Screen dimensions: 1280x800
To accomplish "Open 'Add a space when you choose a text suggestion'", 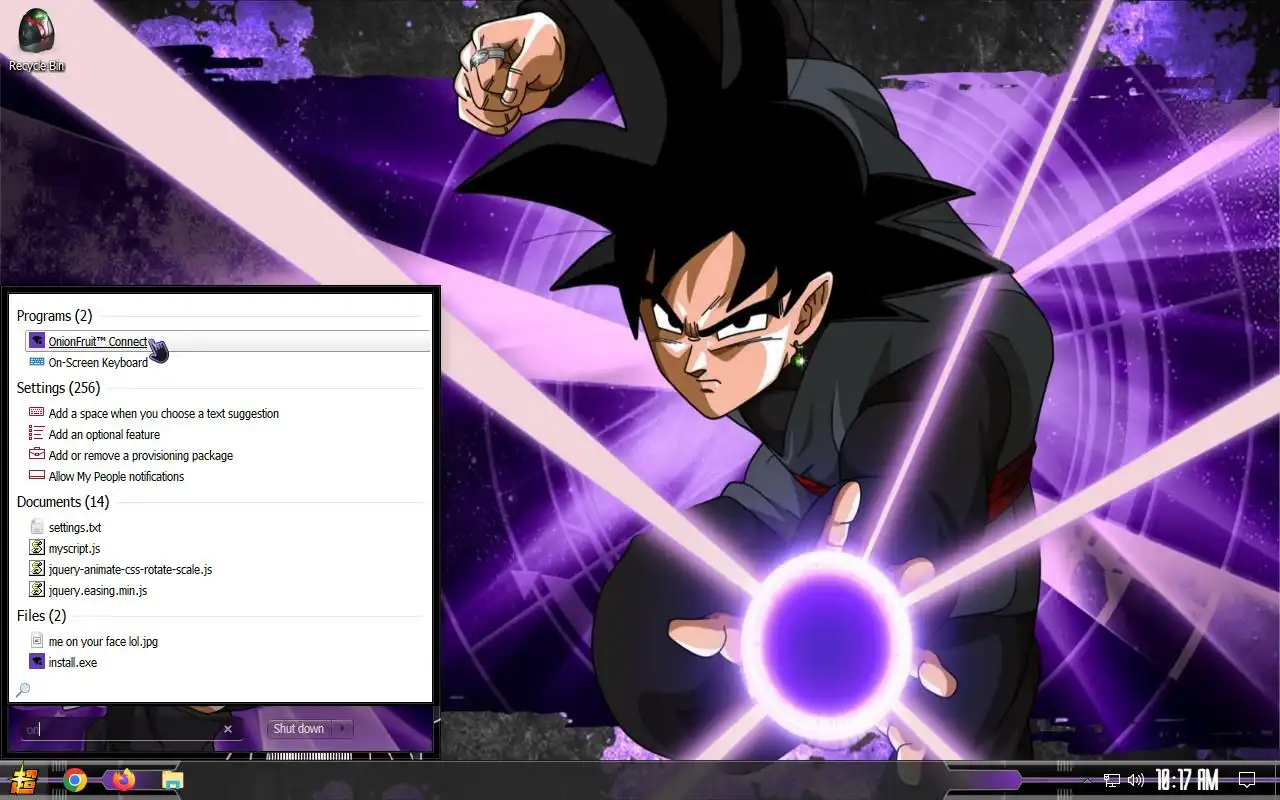I will tap(164, 413).
